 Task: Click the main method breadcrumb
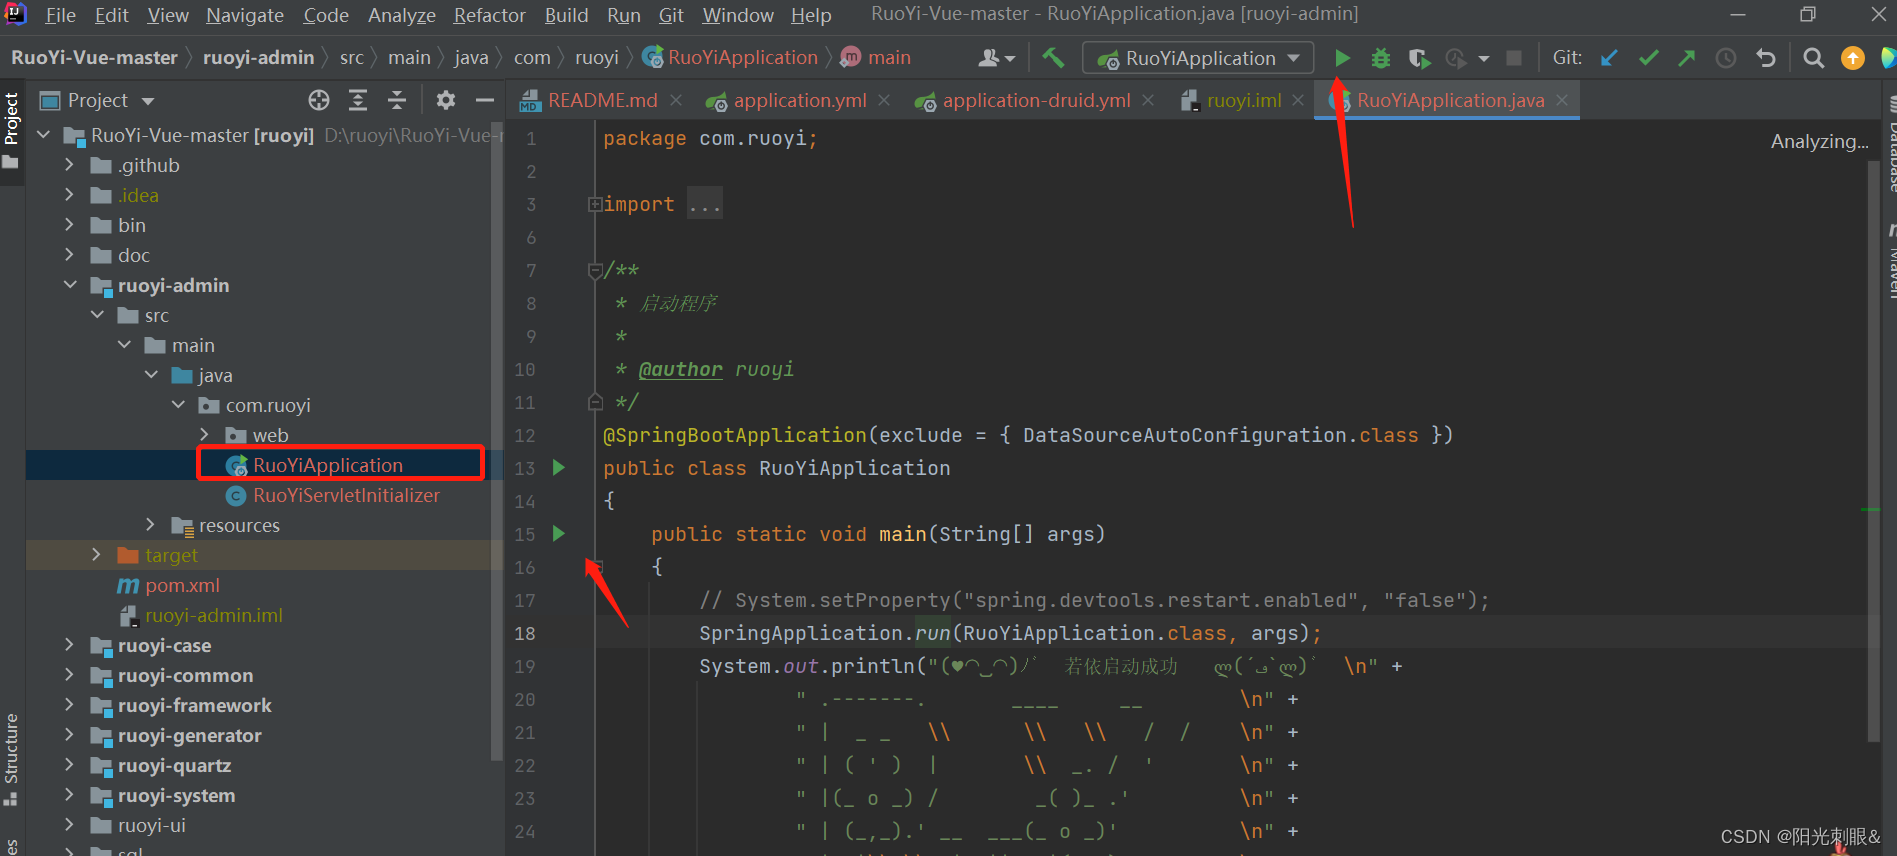(x=876, y=58)
